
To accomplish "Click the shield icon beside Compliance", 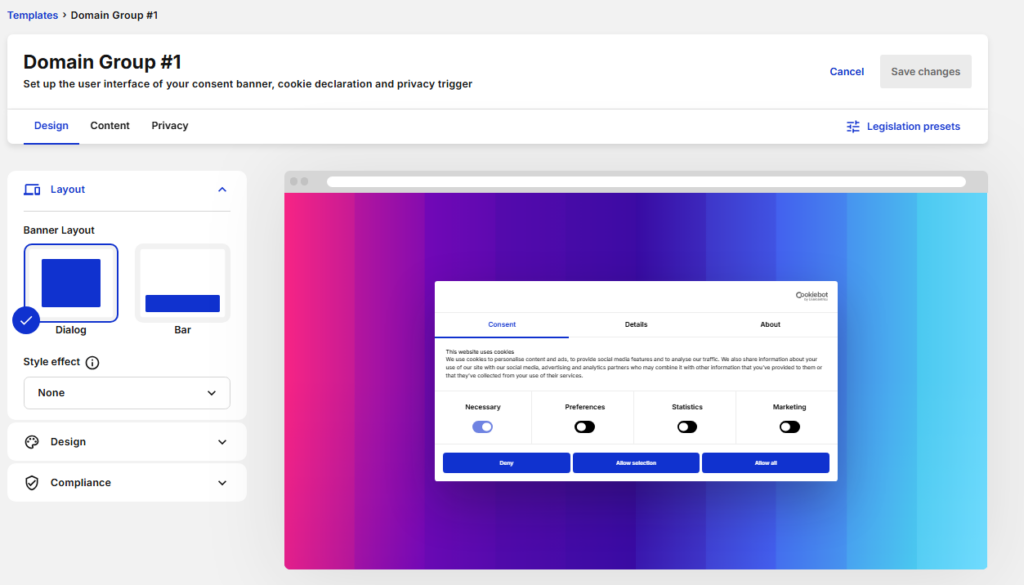I will [x=34, y=482].
